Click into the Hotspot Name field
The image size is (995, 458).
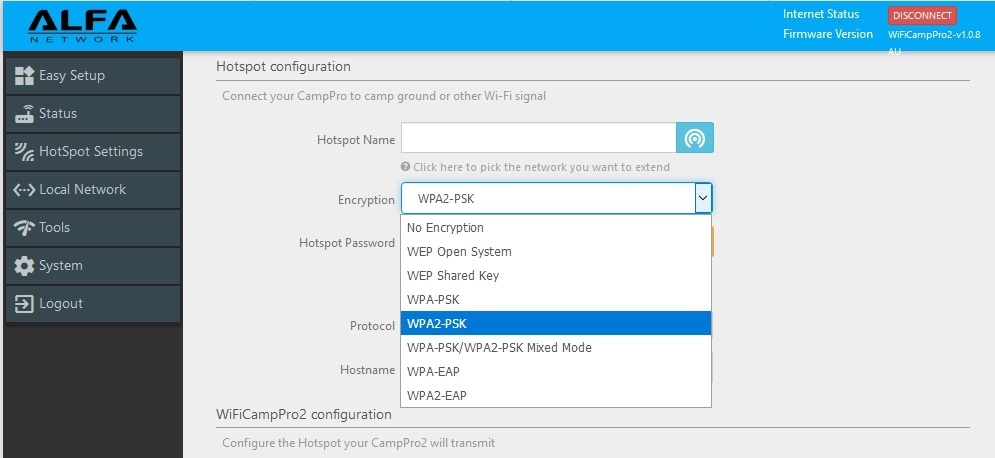coord(539,139)
